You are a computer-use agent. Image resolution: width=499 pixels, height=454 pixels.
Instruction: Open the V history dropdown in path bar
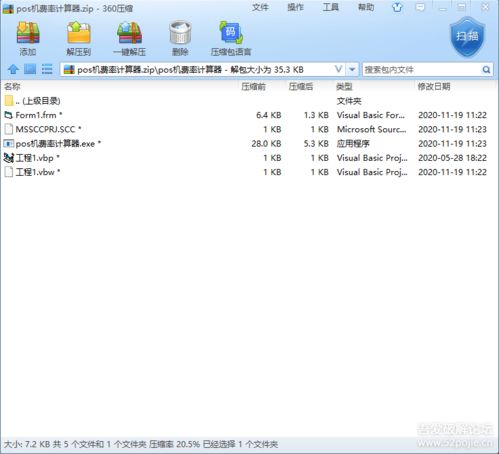[339, 69]
